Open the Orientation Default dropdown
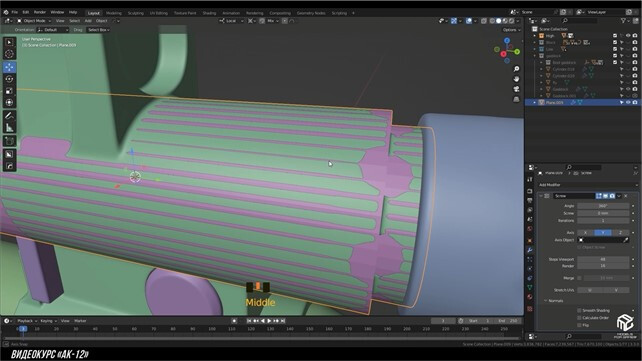 (x=53, y=30)
